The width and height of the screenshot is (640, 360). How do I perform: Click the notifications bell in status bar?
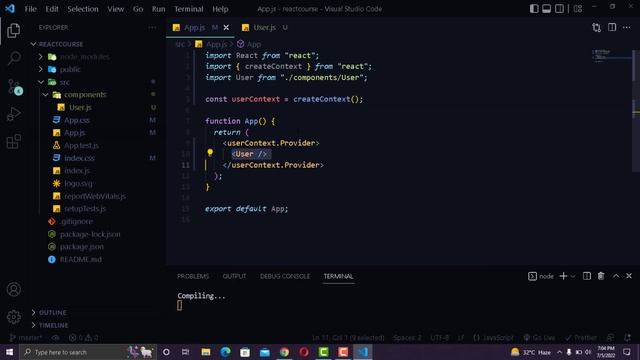tap(627, 338)
